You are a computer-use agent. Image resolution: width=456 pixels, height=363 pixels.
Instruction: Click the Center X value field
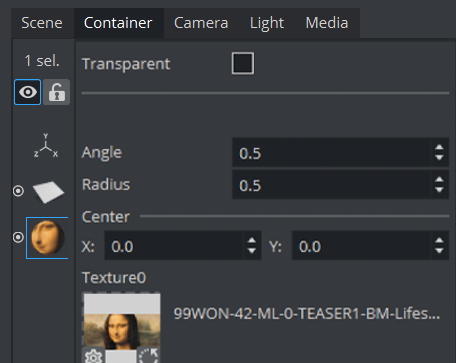174,246
